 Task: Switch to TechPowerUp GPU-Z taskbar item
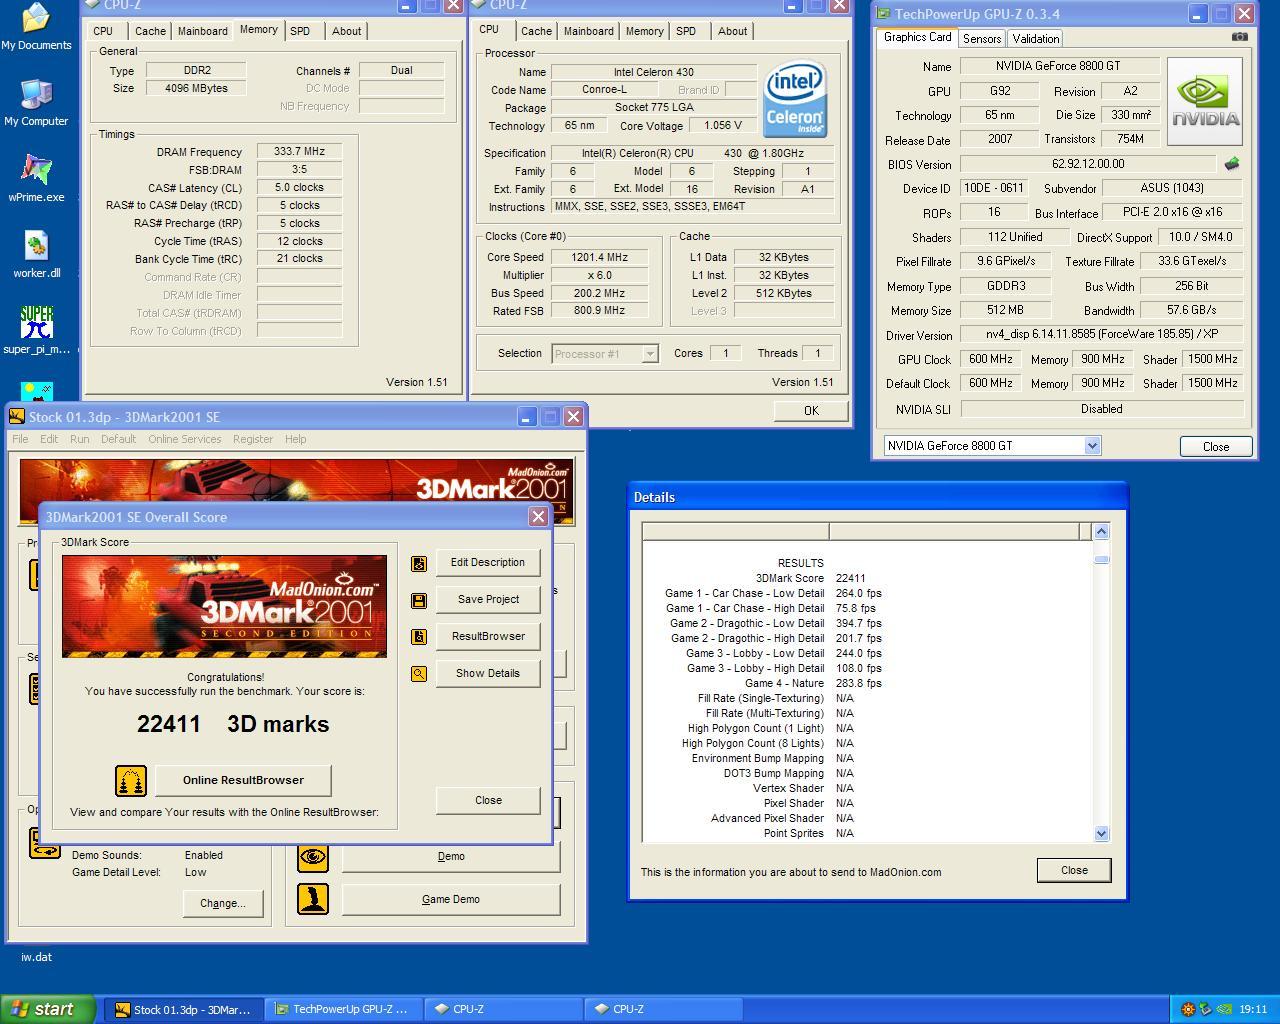342,1009
